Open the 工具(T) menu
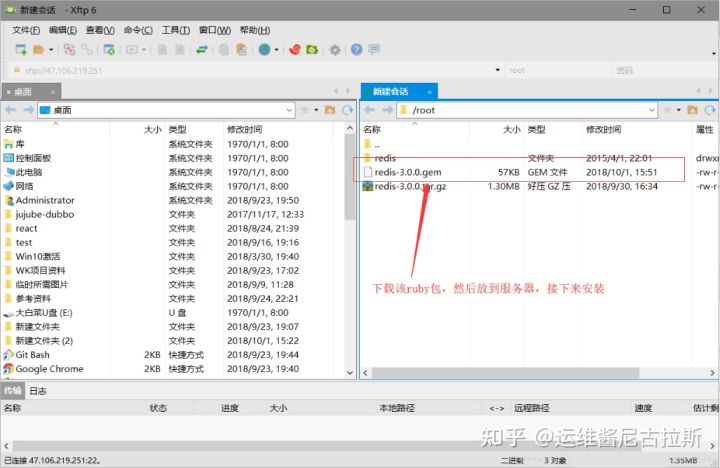Image resolution: width=720 pixels, height=468 pixels. [x=176, y=30]
